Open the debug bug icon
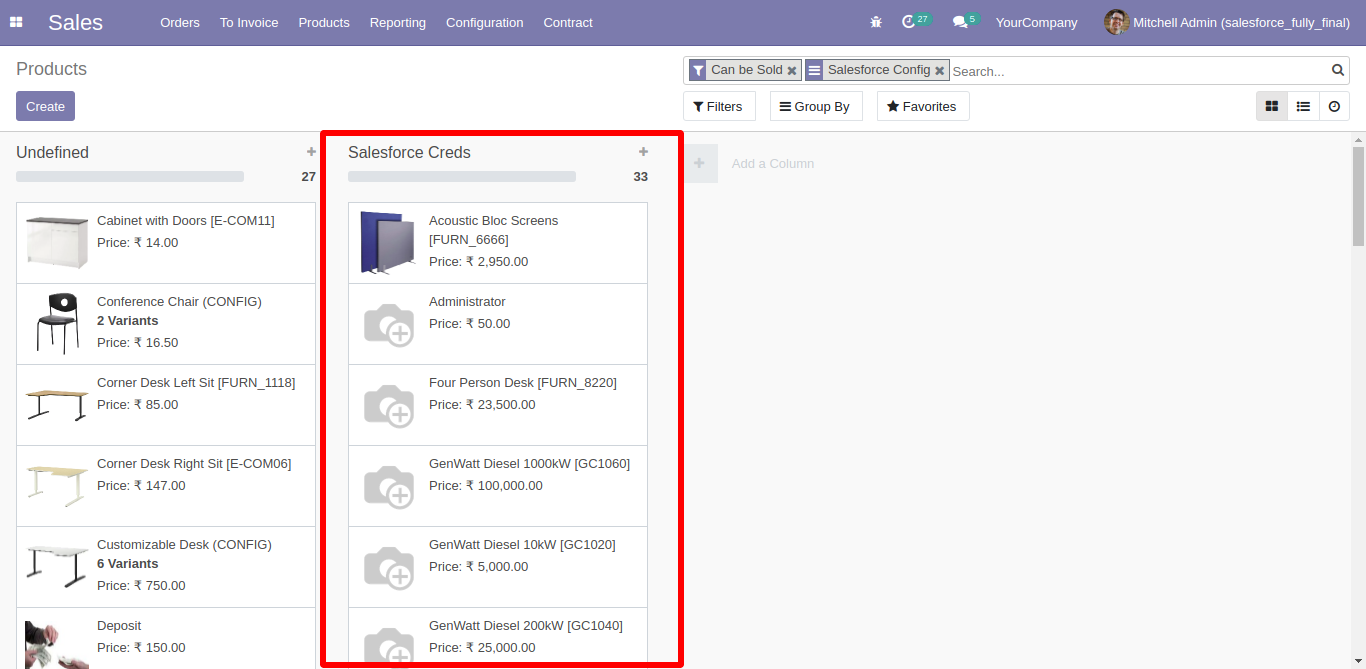 tap(876, 22)
